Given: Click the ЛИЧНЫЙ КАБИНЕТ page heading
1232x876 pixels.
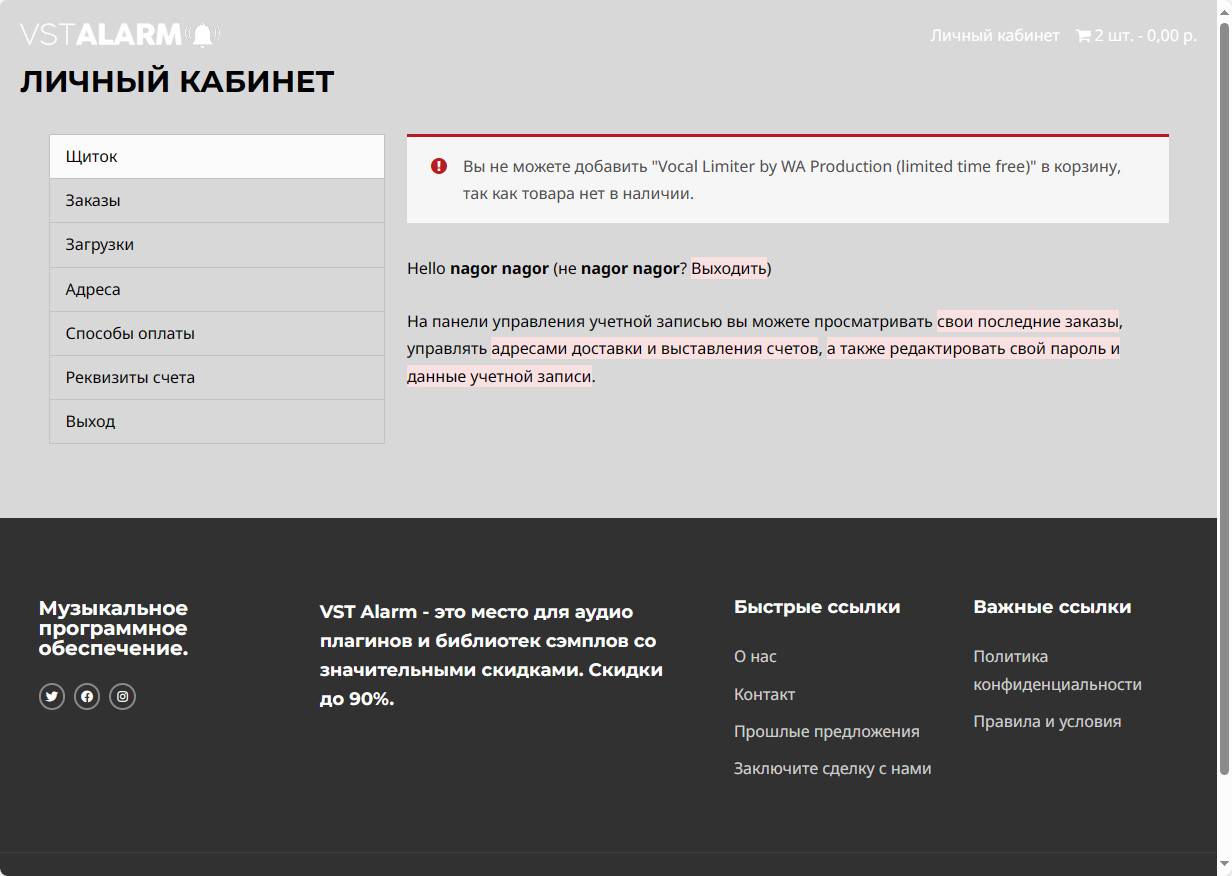Looking at the screenshot, I should 177,82.
